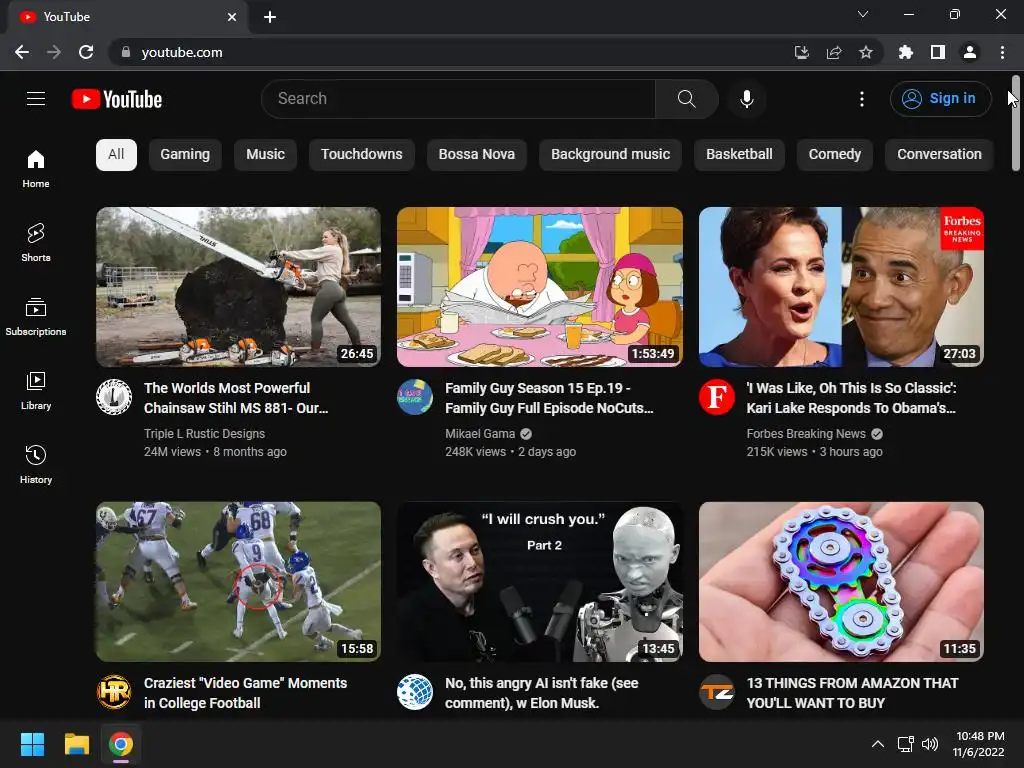Open 13 Things From Amazon title
Image resolution: width=1024 pixels, height=768 pixels.
tap(852, 693)
